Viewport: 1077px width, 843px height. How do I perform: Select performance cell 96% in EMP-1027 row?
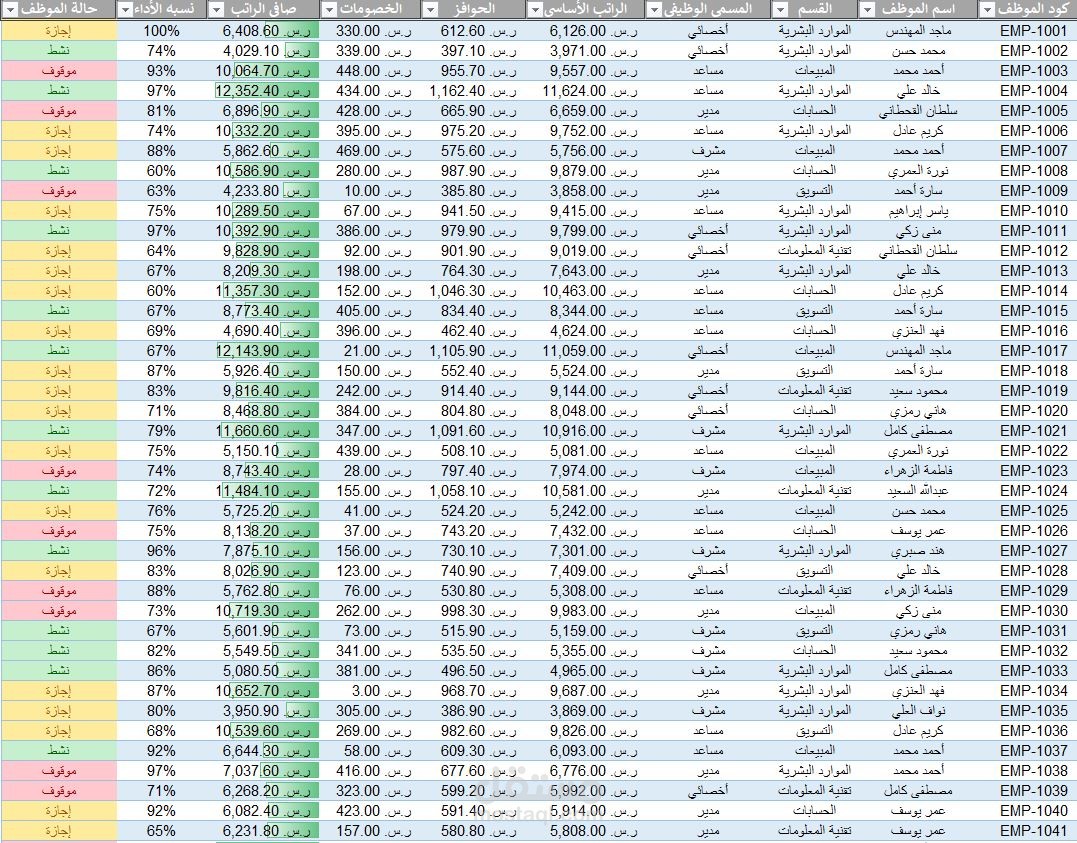pos(161,550)
